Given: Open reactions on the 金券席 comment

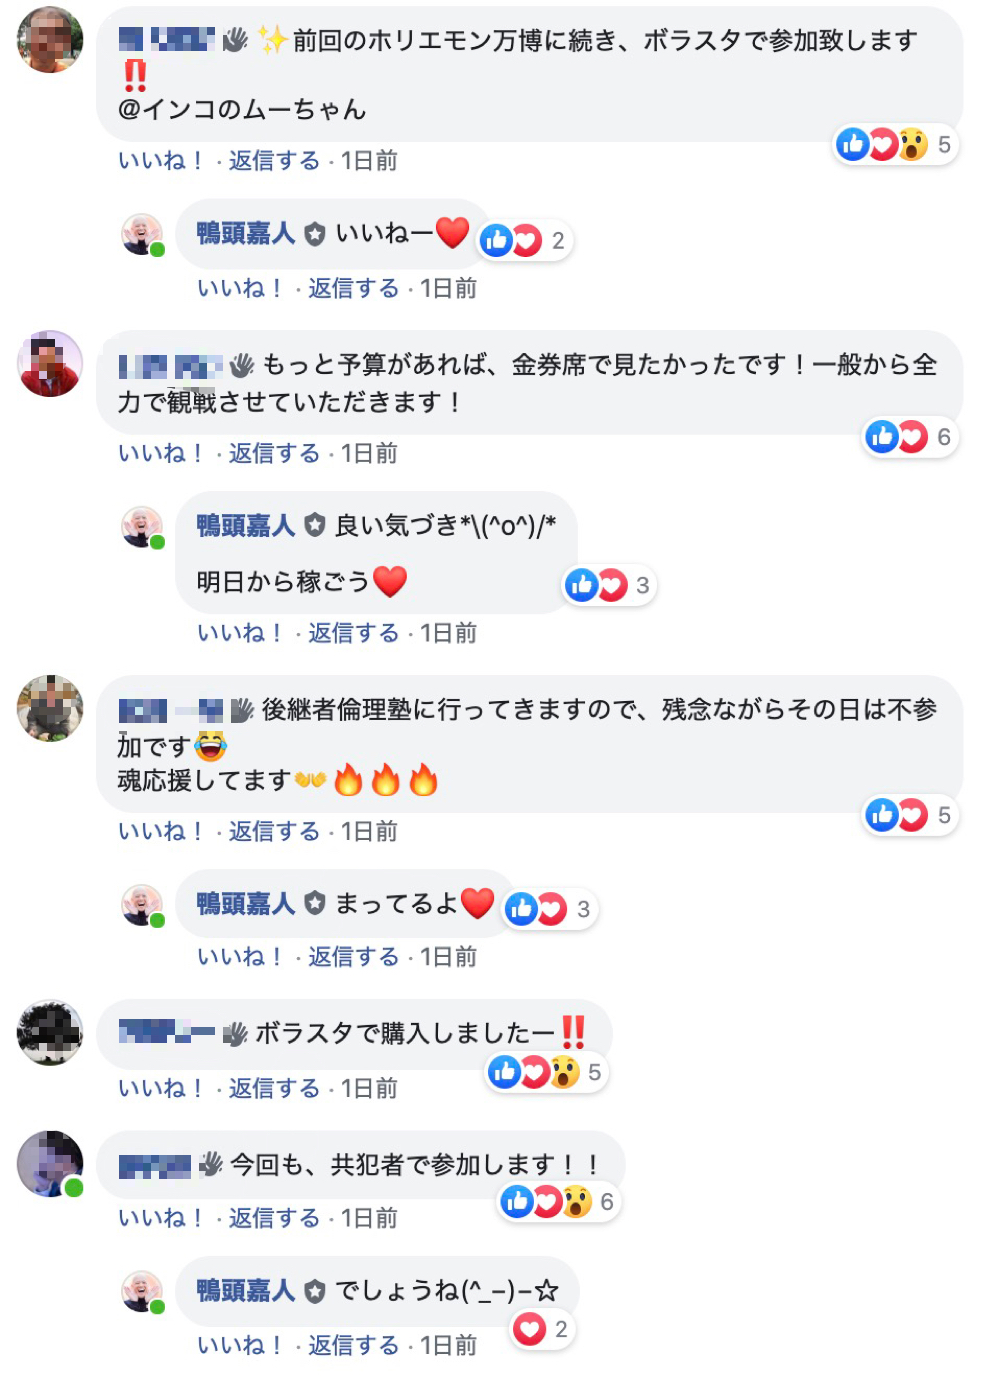Looking at the screenshot, I should pos(910,437).
